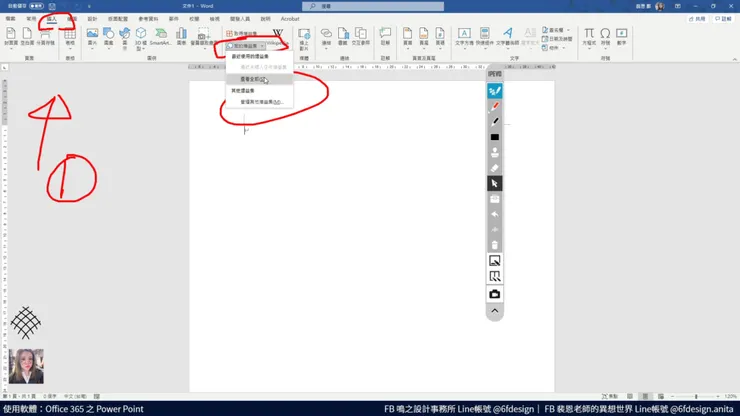The width and height of the screenshot is (740, 416).
Task: Select the red pen in overlay toolbar
Action: 495,107
